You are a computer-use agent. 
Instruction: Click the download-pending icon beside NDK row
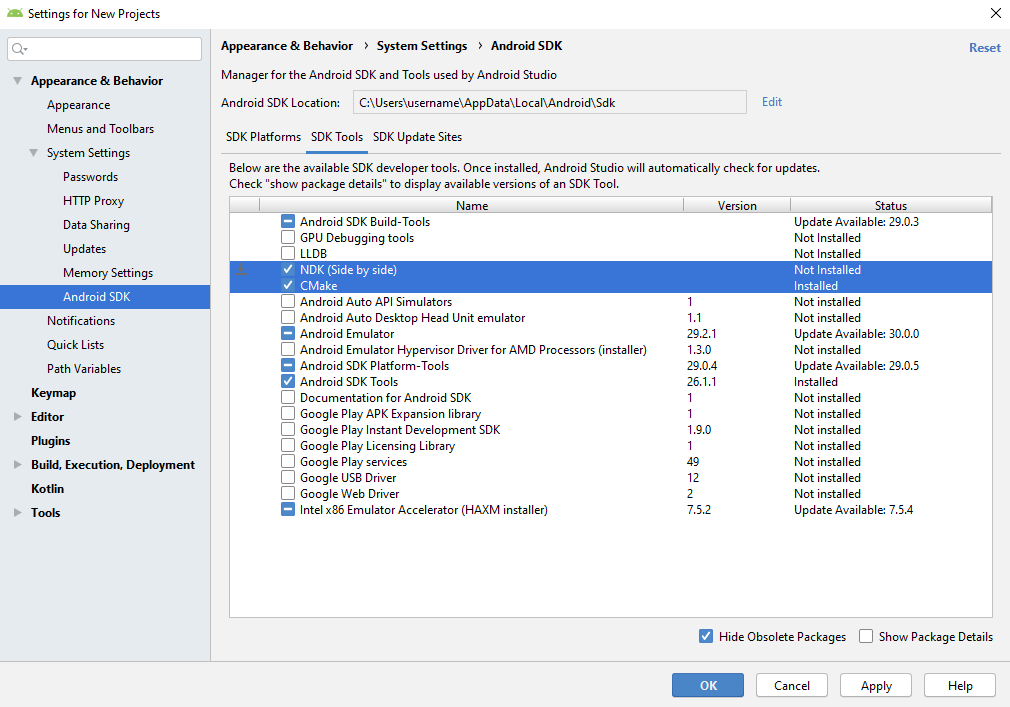click(x=242, y=270)
